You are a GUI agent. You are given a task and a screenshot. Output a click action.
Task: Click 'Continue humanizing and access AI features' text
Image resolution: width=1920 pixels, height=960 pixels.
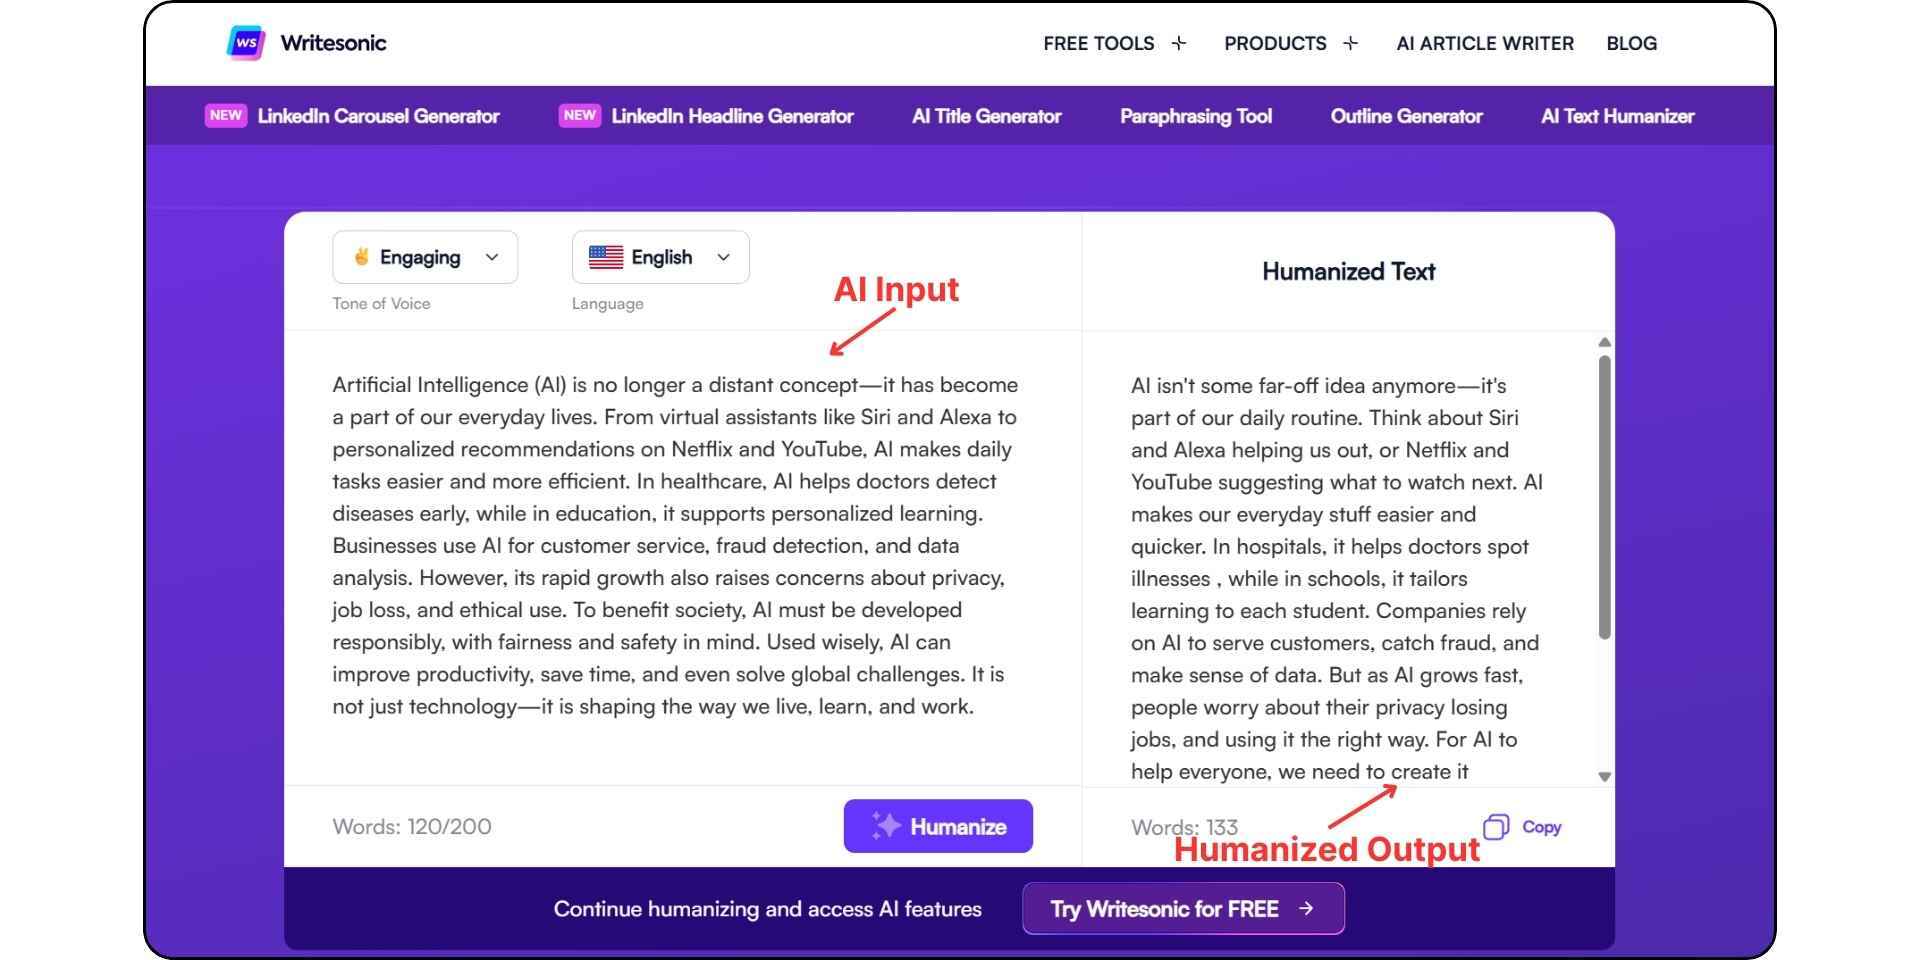point(768,909)
